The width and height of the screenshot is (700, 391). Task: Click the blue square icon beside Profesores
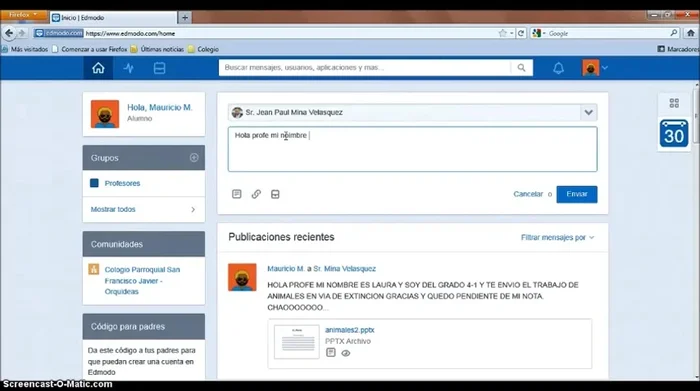94,183
